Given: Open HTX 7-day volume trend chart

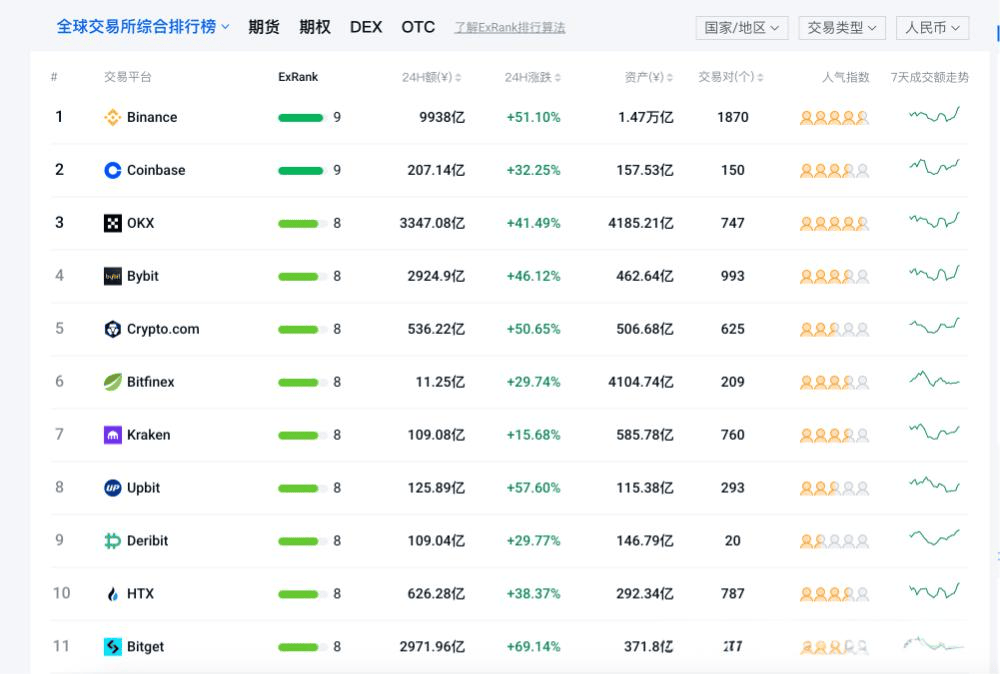Looking at the screenshot, I should (x=934, y=590).
